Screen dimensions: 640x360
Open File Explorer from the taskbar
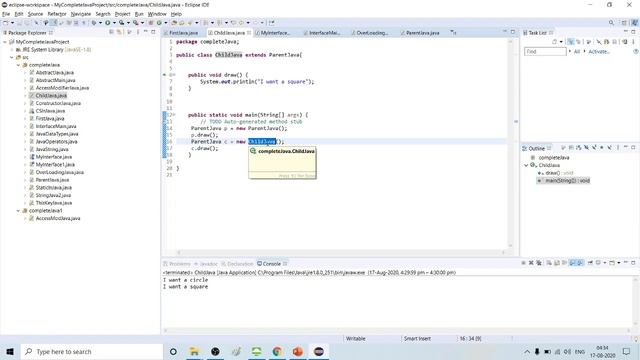click(x=194, y=351)
